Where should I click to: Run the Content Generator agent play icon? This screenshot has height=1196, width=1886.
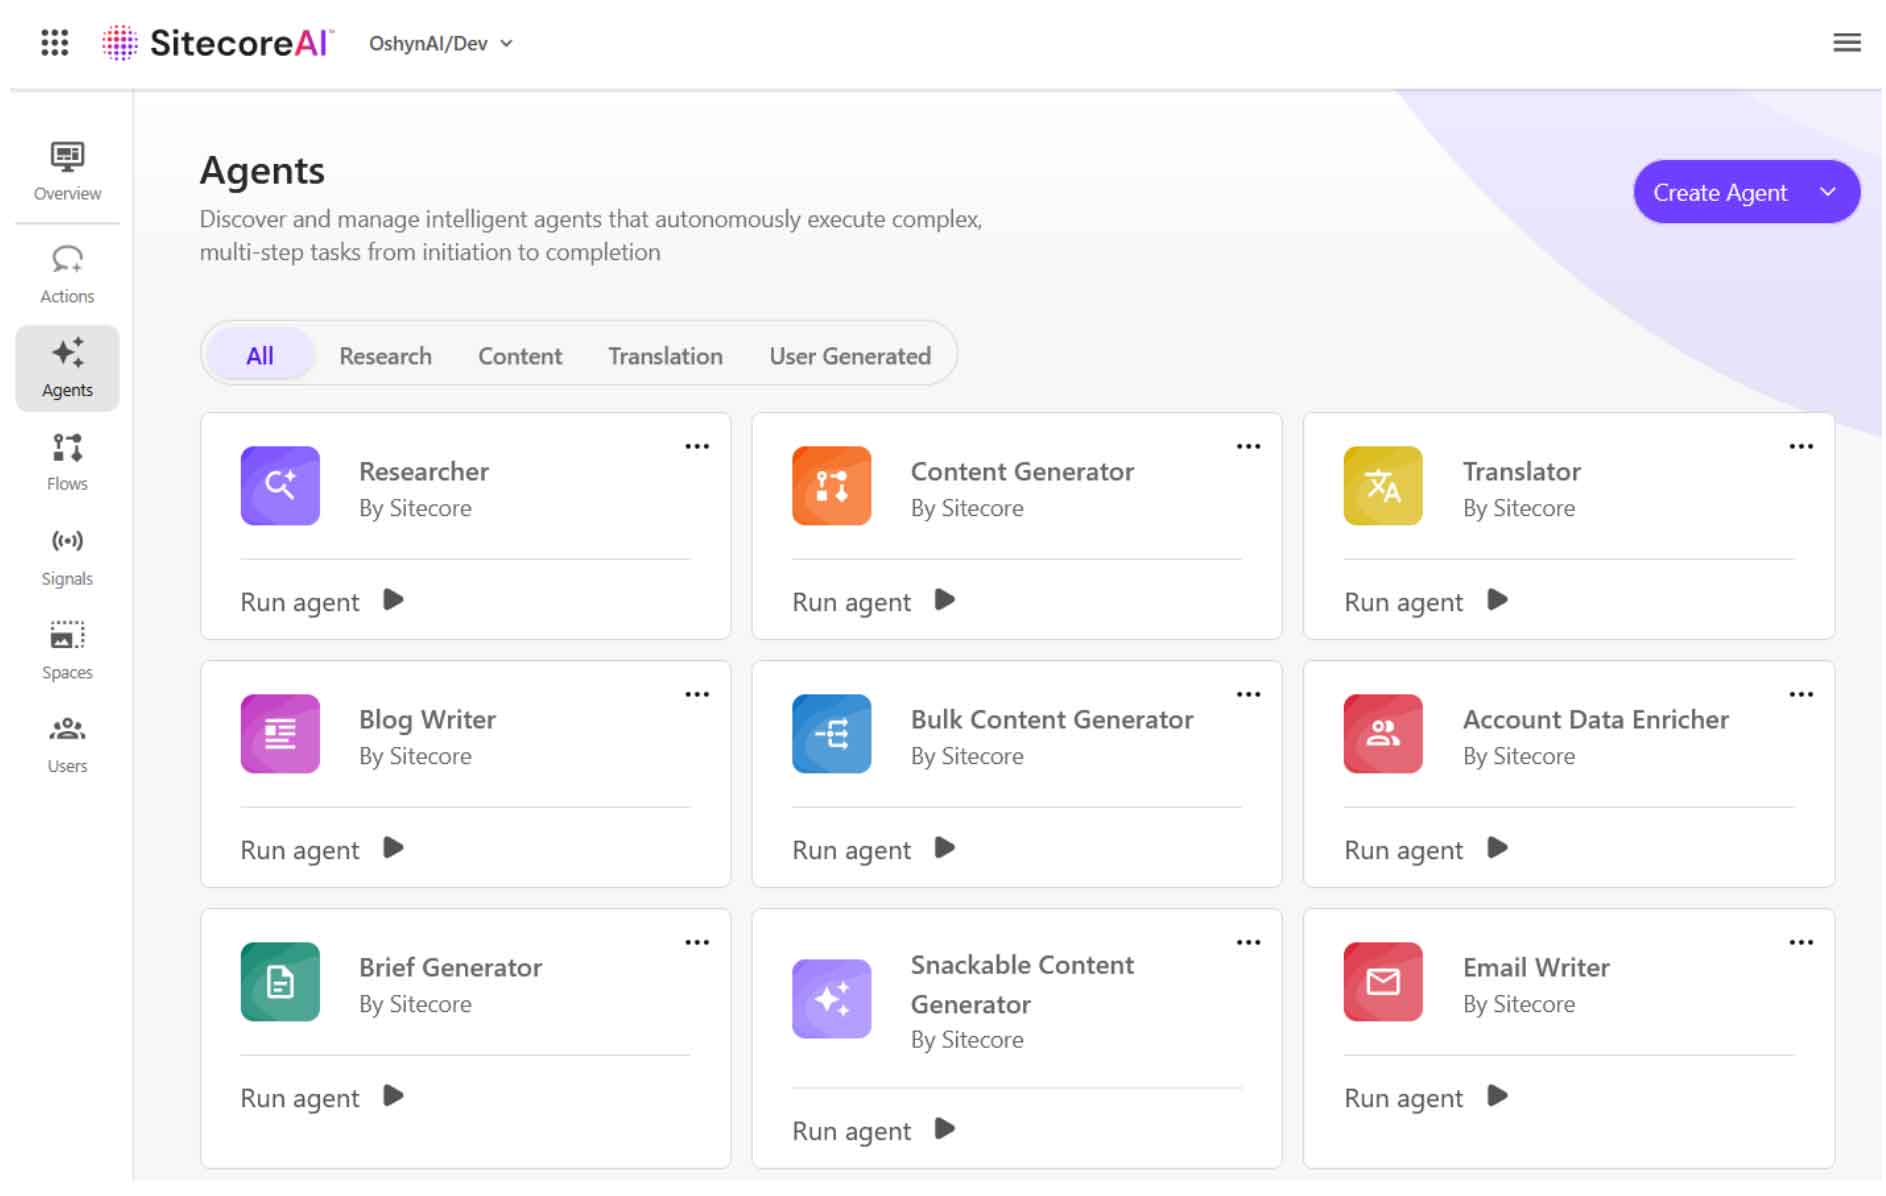coord(945,600)
